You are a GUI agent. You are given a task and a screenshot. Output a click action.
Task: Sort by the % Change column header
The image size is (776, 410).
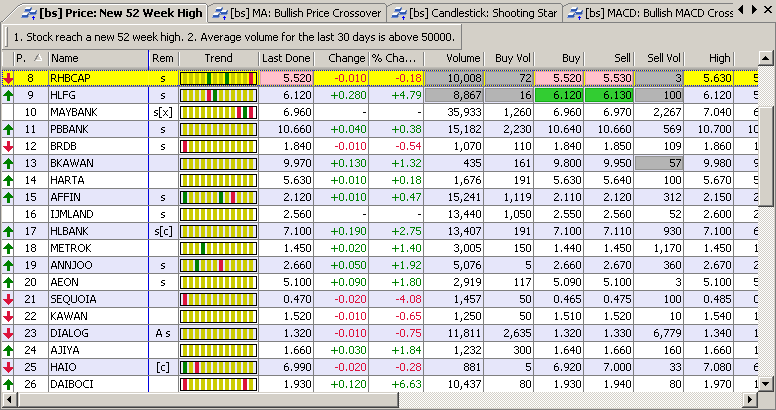tap(396, 58)
